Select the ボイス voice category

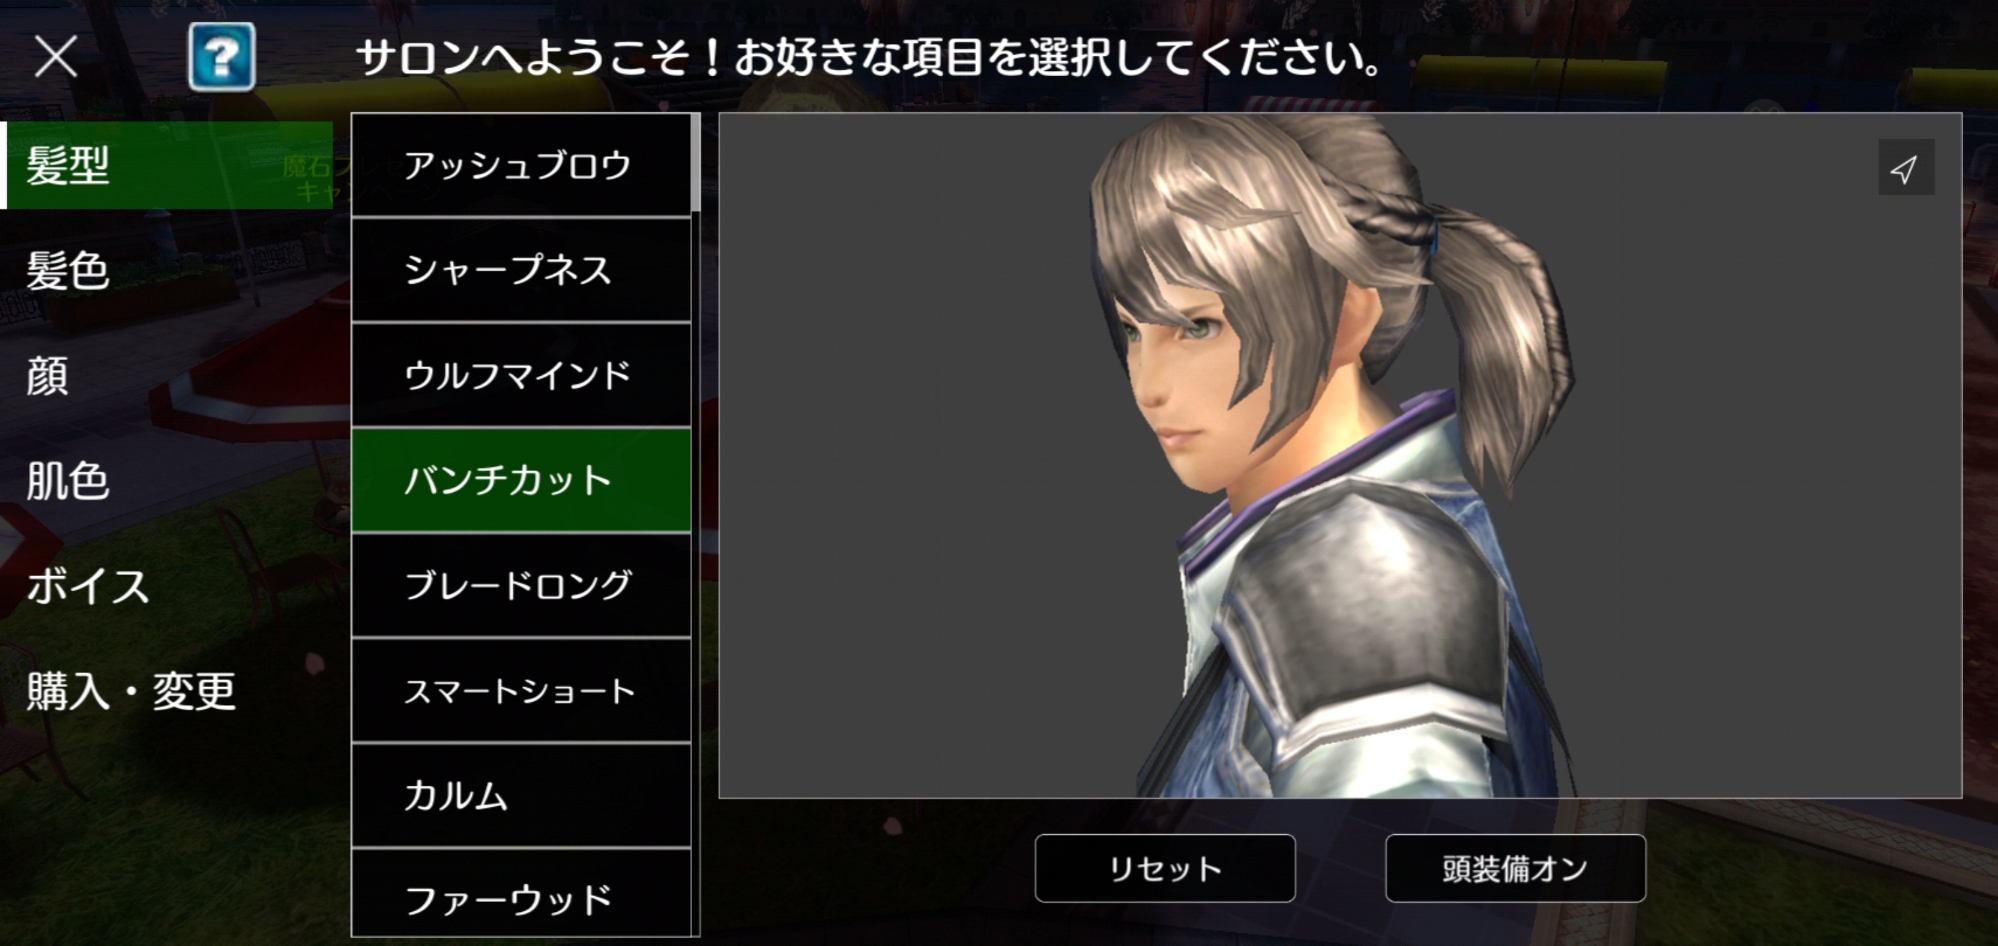(167, 586)
